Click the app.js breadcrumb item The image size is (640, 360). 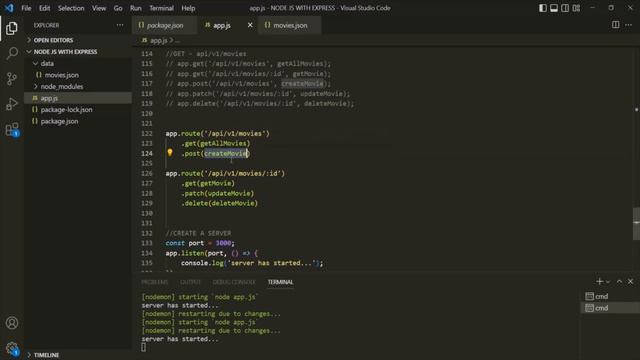click(x=155, y=40)
